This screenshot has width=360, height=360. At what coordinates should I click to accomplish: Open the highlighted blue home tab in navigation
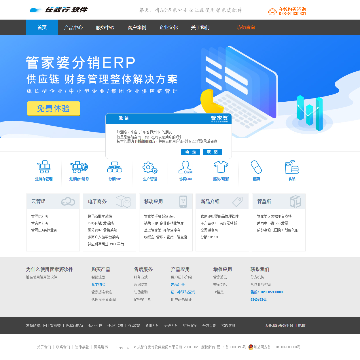pyautogui.click(x=42, y=28)
